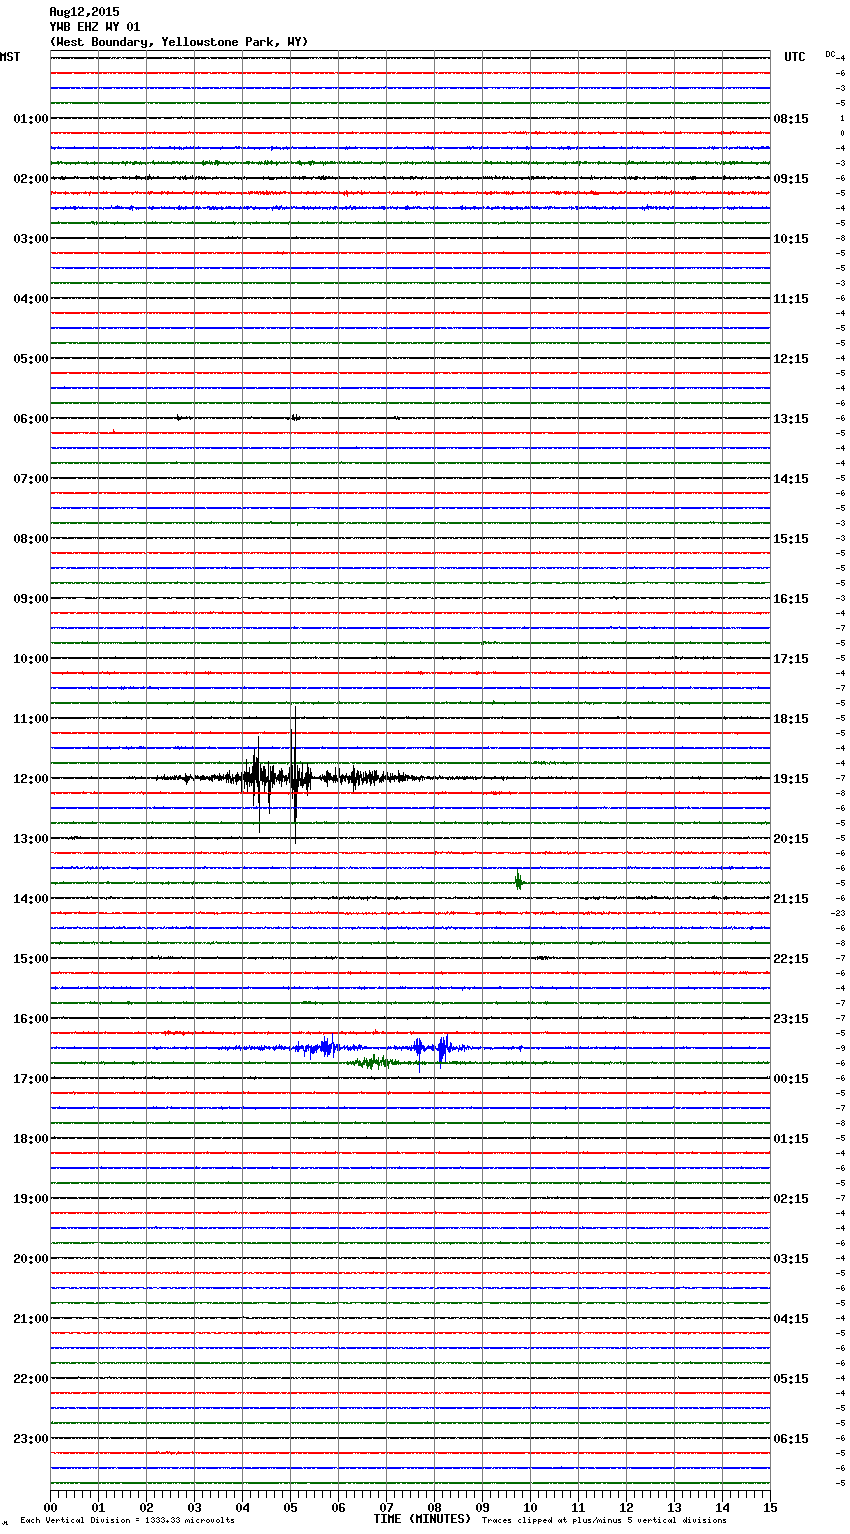Click the Aug12,2015 date heading
Viewport: 850px width, 1534px height.
tap(84, 12)
